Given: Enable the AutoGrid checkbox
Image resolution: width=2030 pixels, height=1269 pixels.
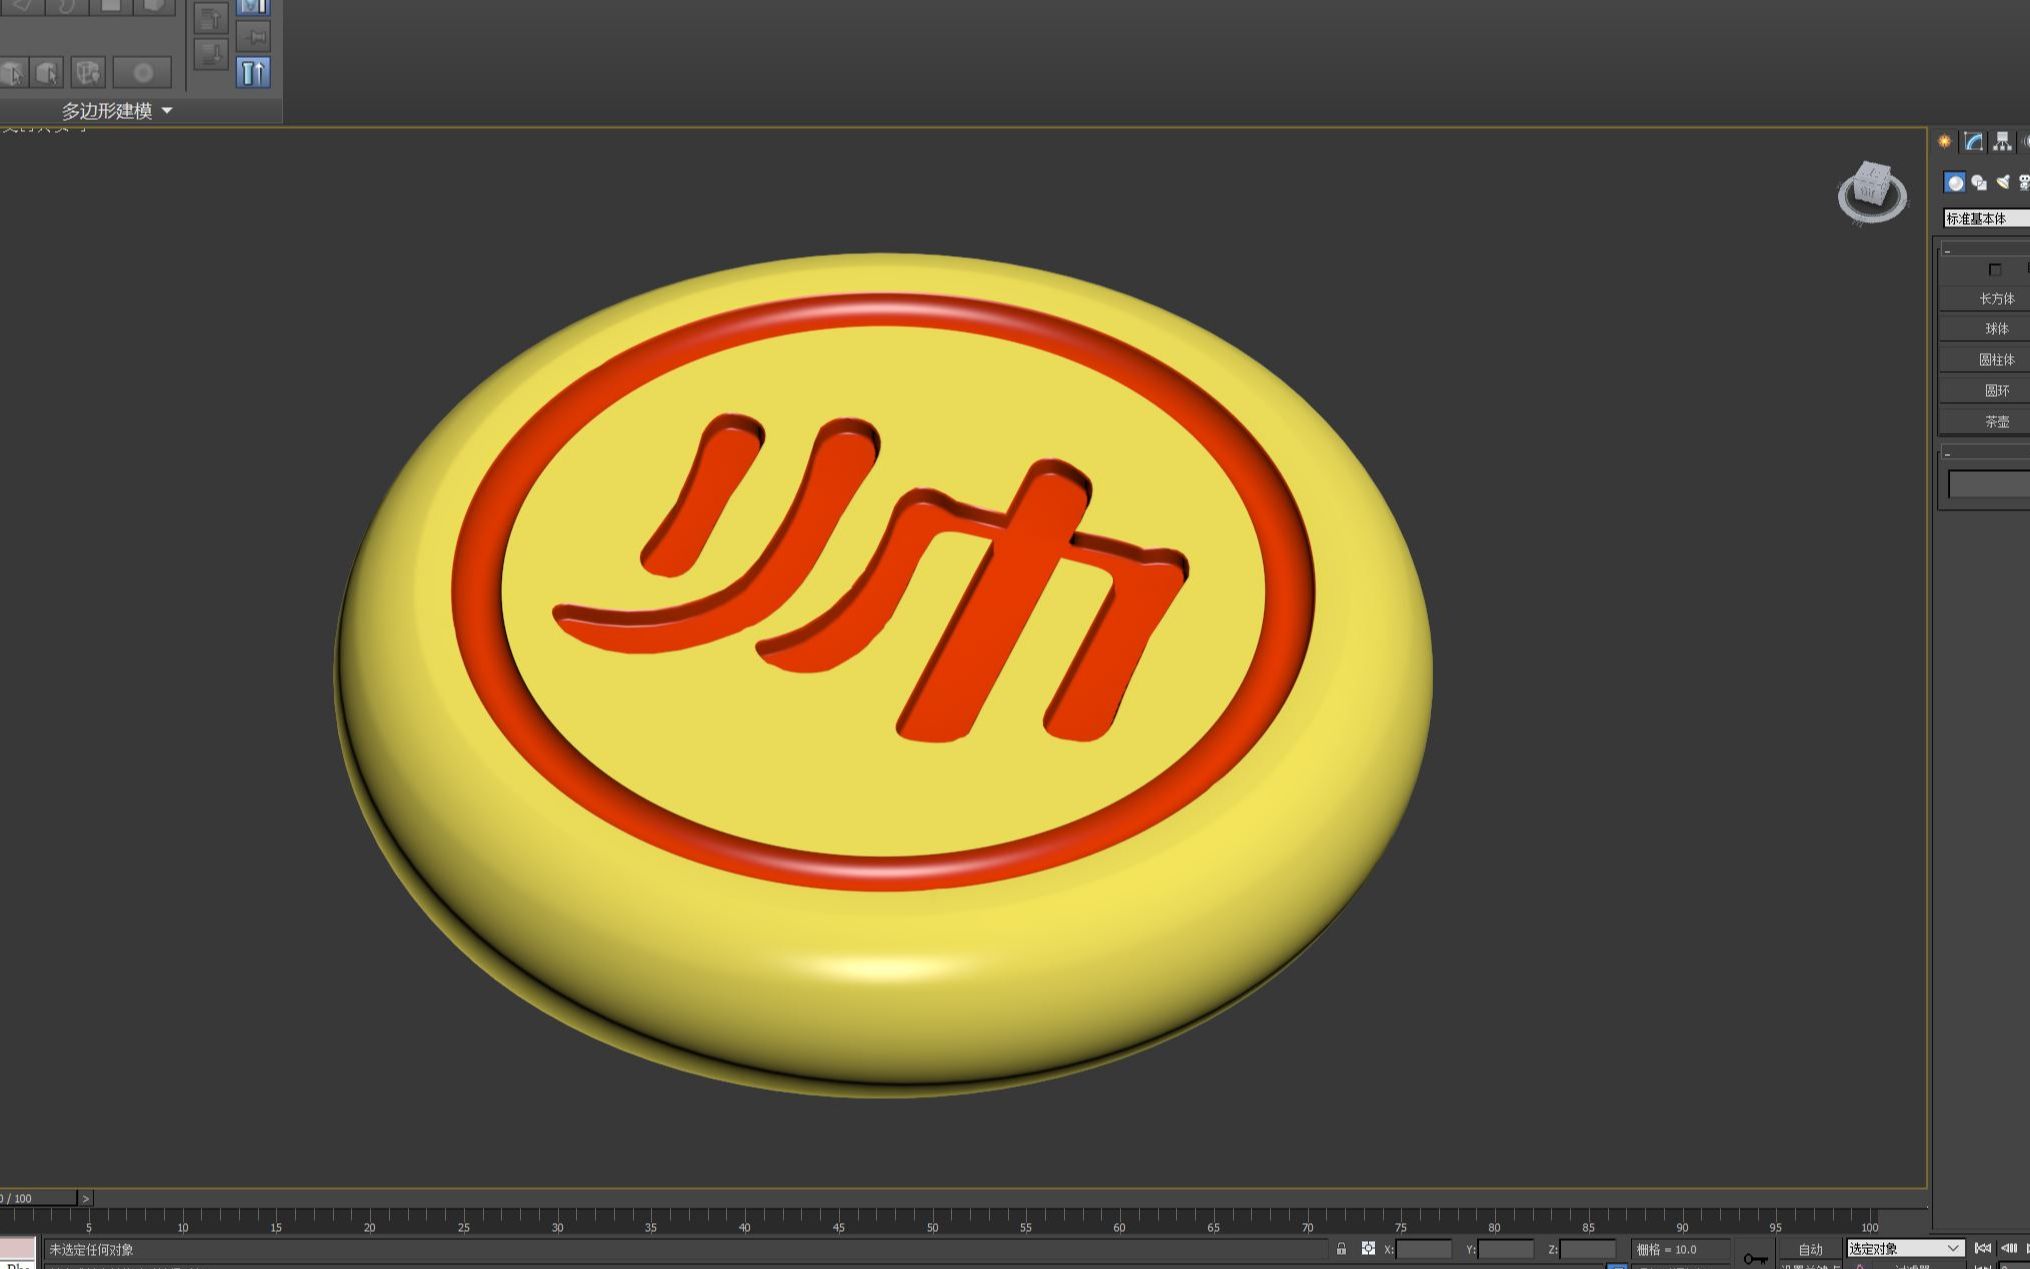Looking at the screenshot, I should tap(1994, 270).
